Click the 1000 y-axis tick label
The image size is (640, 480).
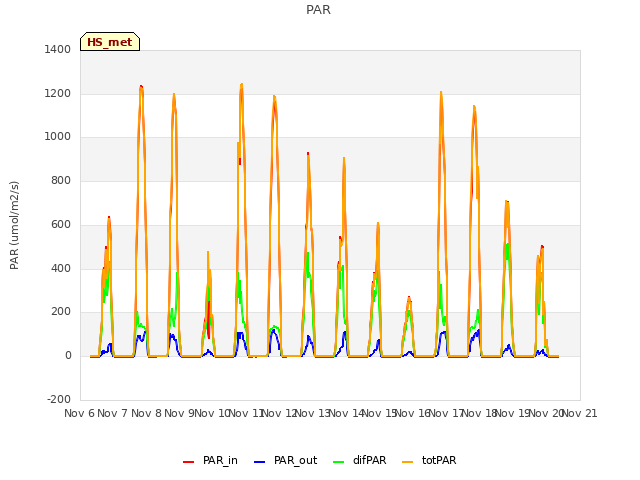pos(58,137)
